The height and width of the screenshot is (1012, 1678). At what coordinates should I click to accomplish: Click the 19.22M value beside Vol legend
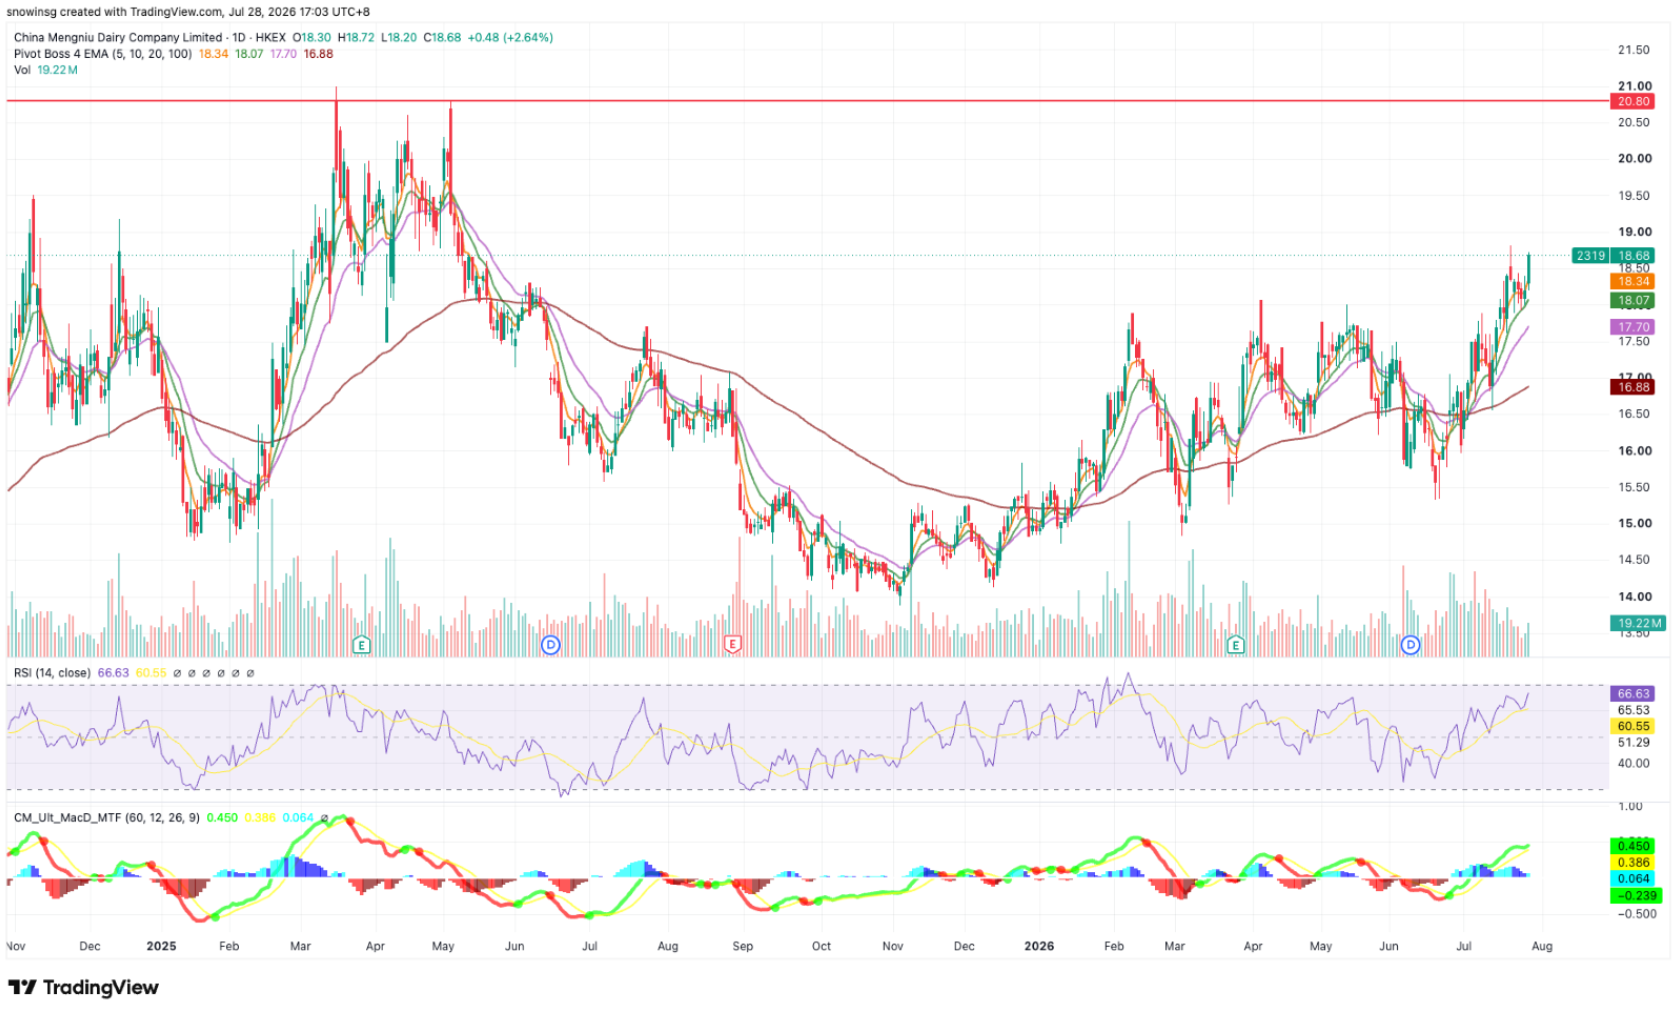point(58,70)
